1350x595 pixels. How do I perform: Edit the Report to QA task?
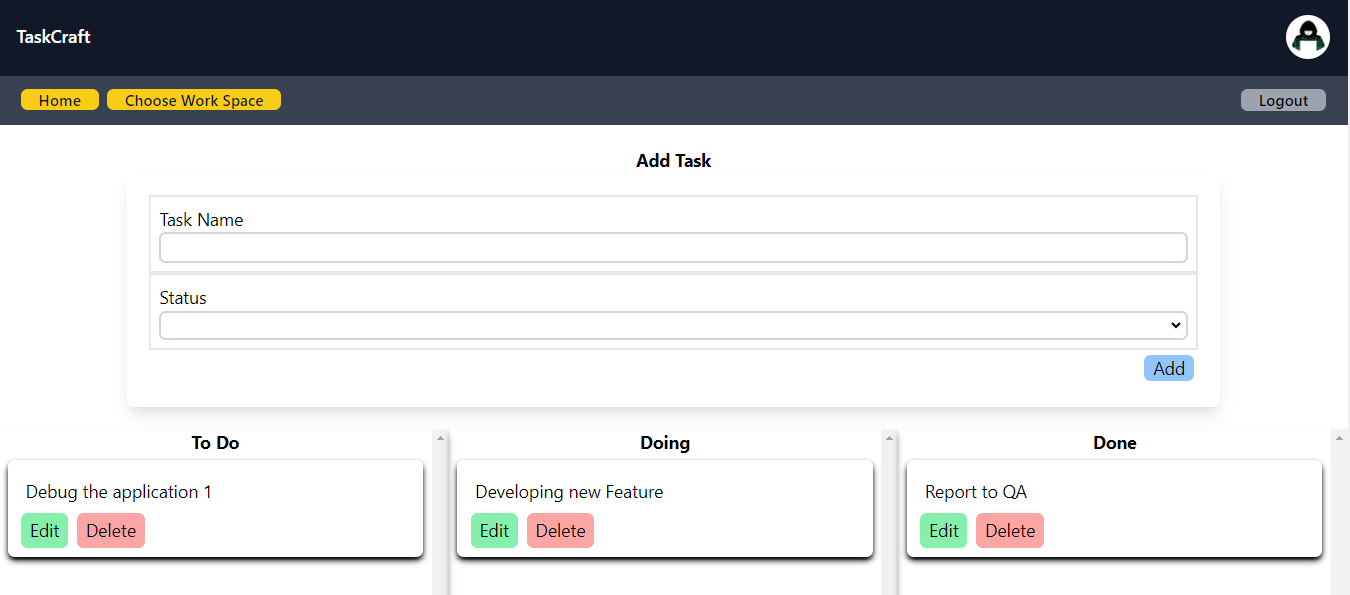click(944, 531)
